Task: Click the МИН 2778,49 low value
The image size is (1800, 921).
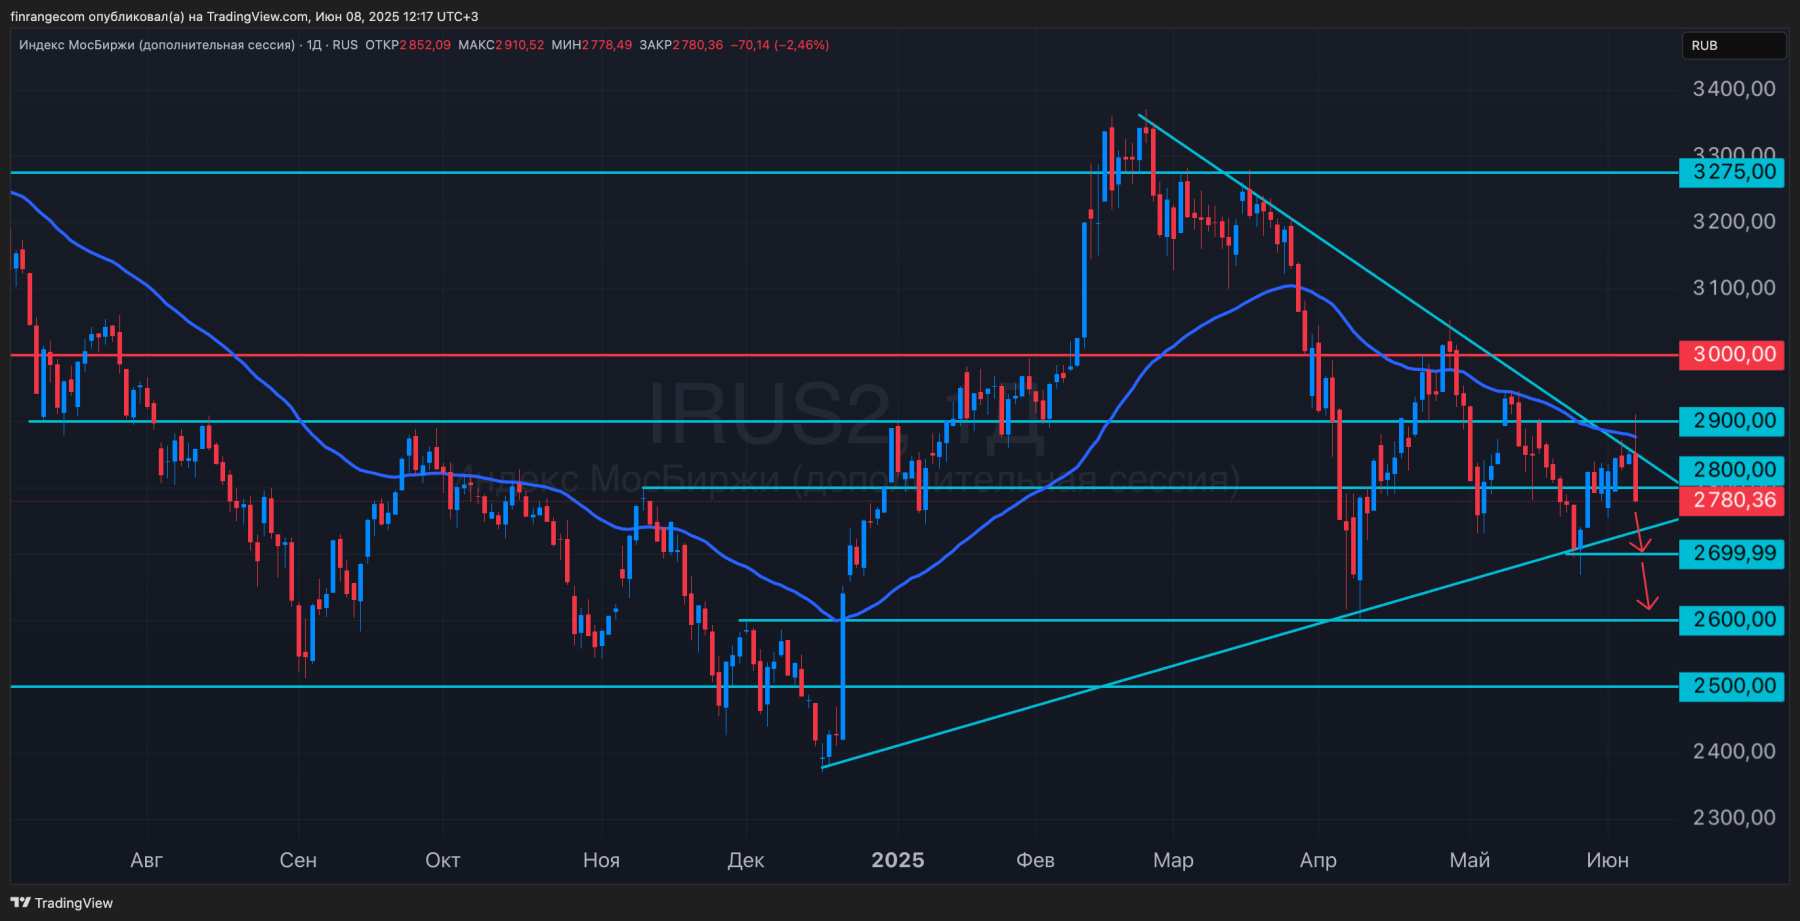Action: [x=592, y=45]
